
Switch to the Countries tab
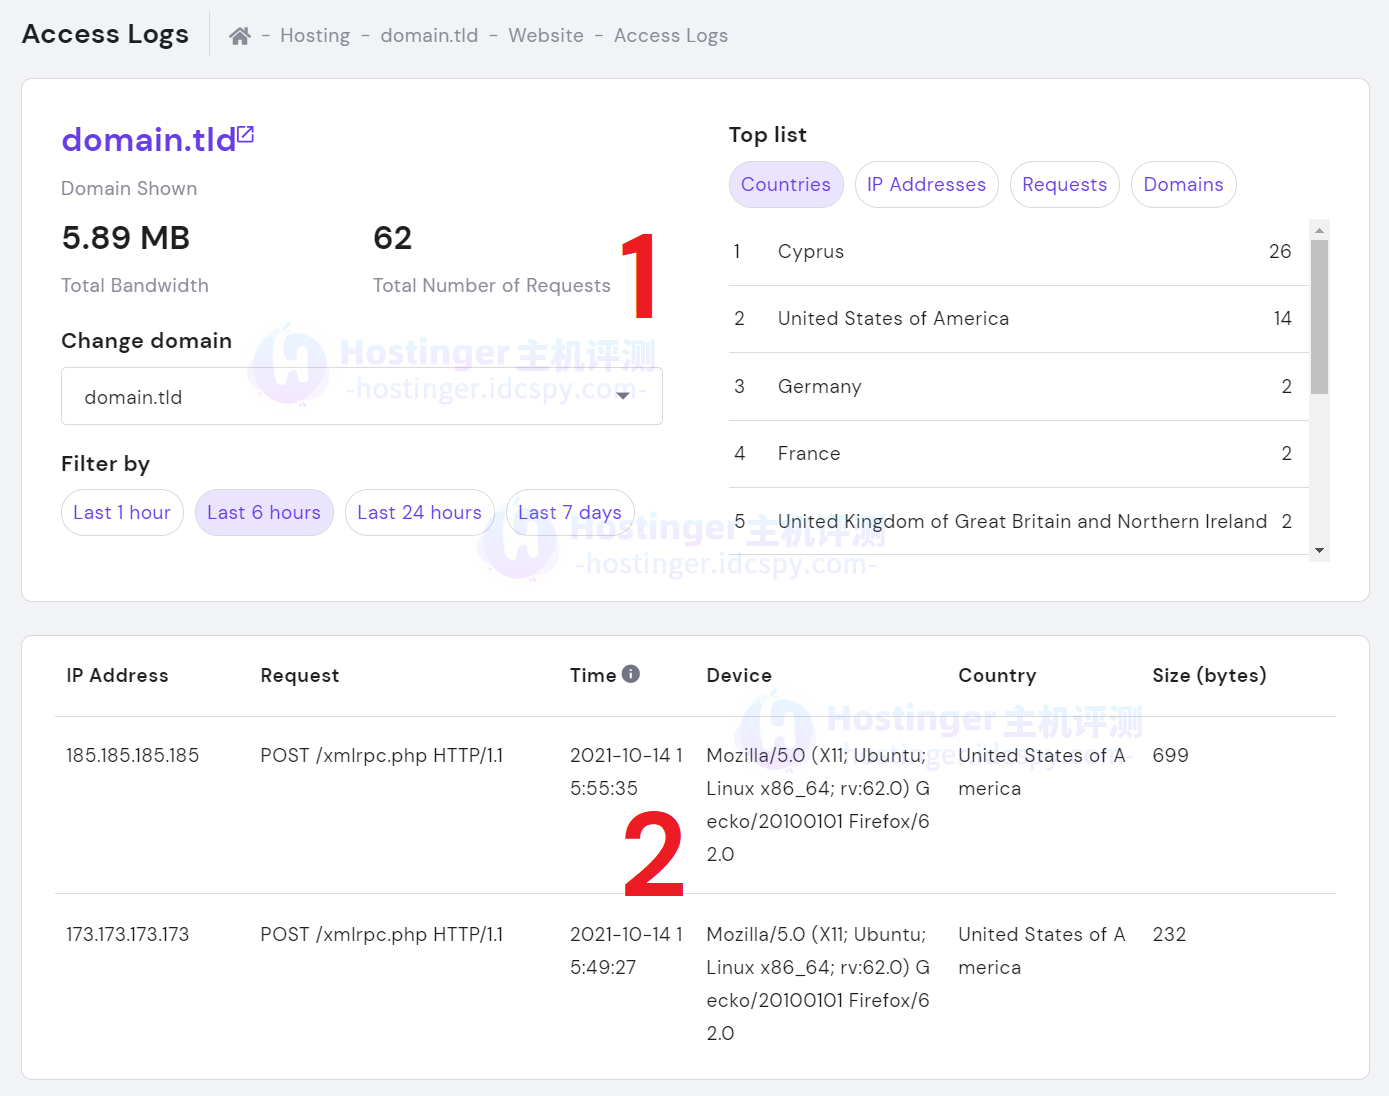tap(786, 185)
